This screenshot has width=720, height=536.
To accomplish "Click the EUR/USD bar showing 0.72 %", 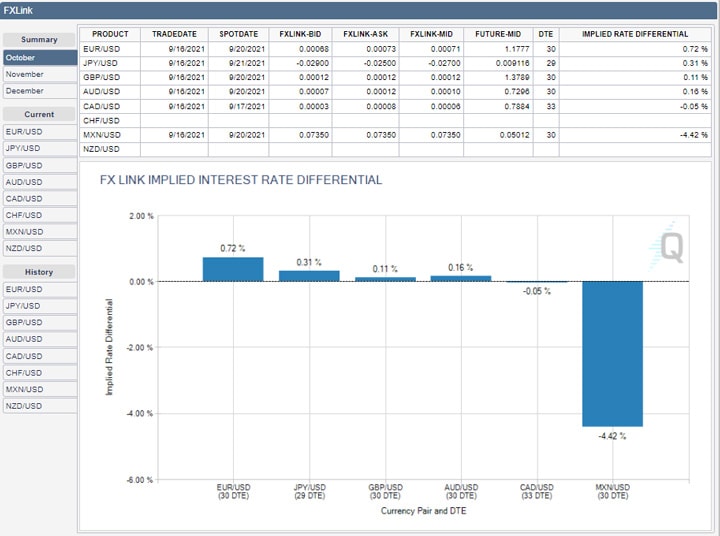I will click(233, 270).
